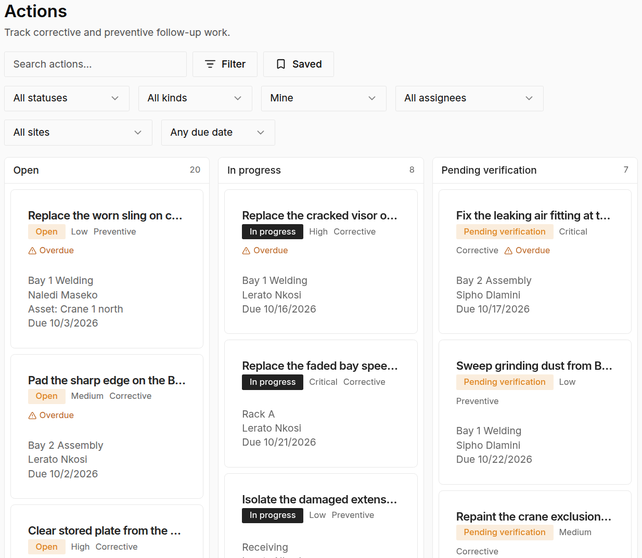Click Due 10/17/2026 date
Screen dimensions: 642x558
[493, 309]
